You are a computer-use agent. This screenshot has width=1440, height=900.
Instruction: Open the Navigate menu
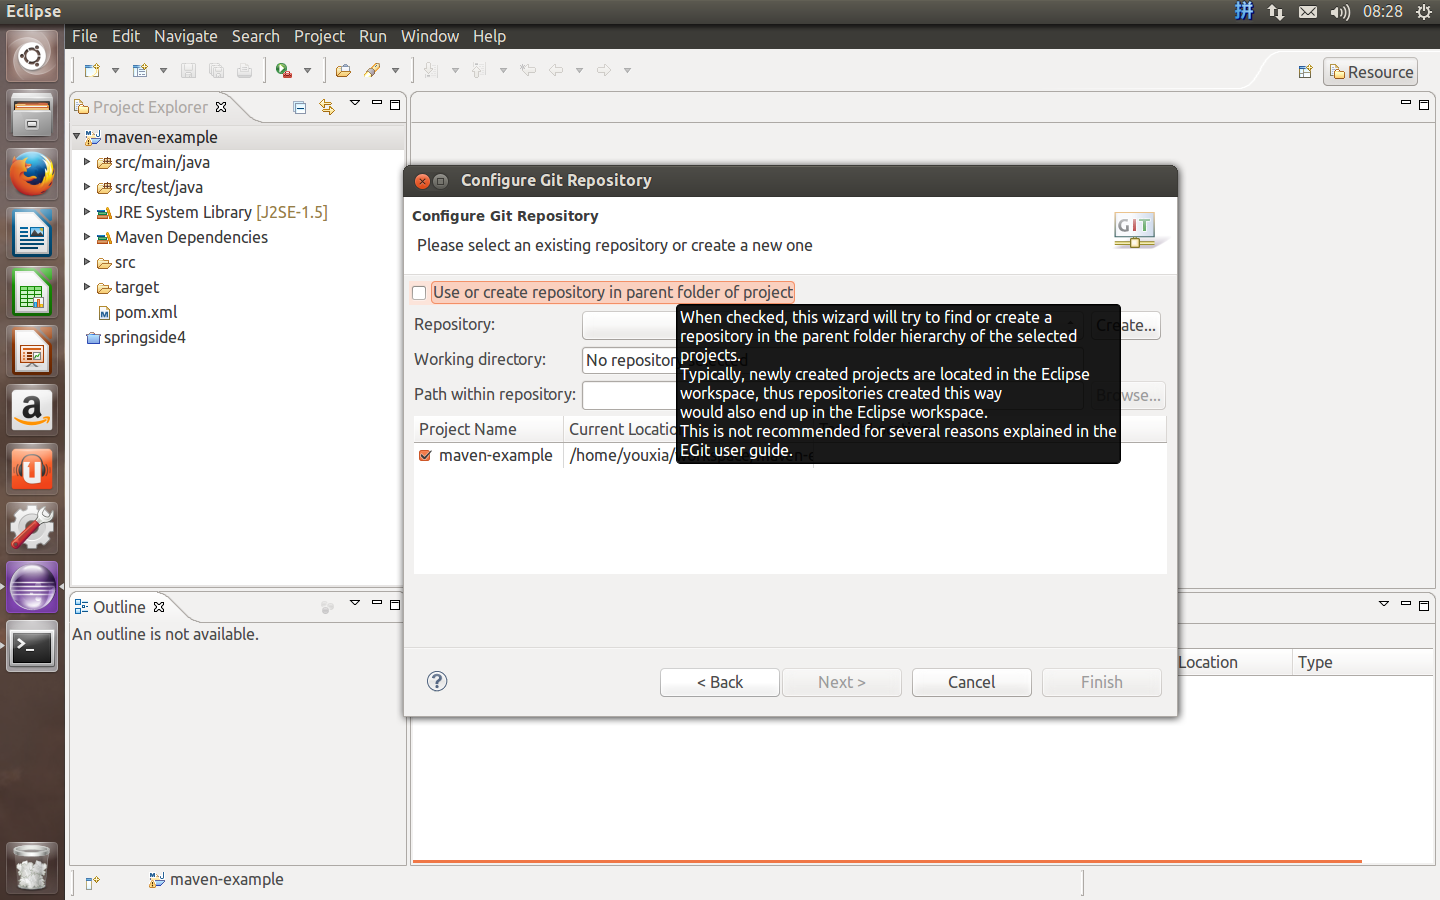click(x=185, y=36)
